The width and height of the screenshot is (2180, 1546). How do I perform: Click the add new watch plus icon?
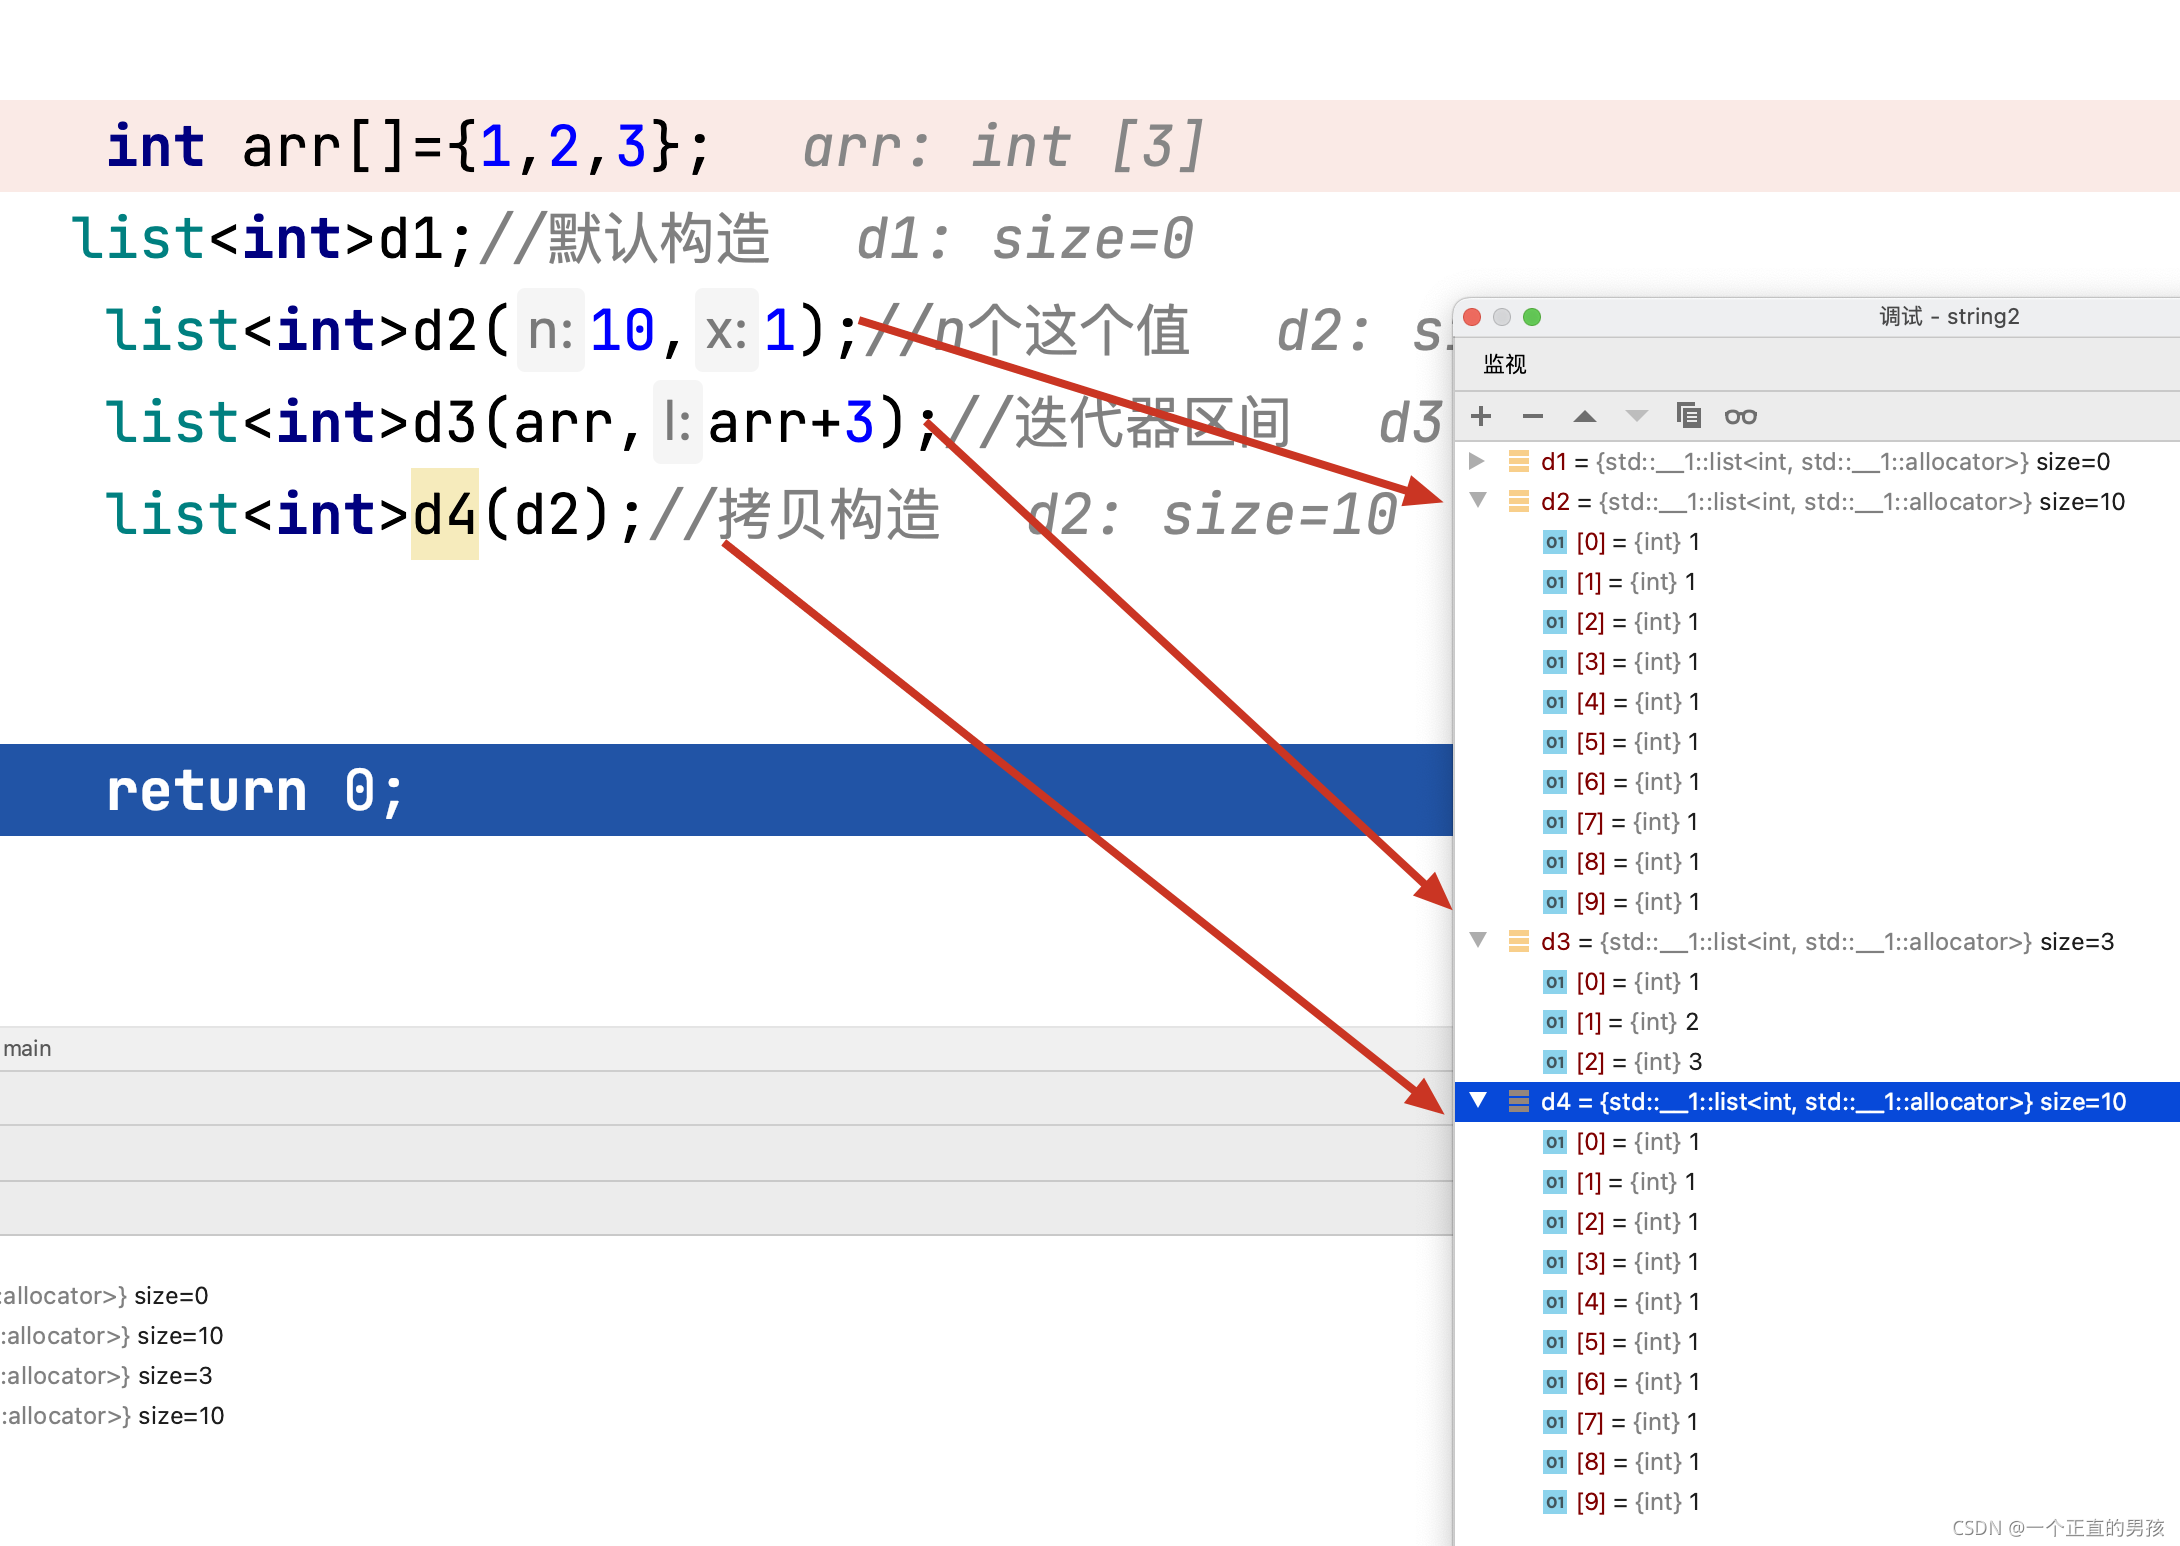pyautogui.click(x=1481, y=416)
